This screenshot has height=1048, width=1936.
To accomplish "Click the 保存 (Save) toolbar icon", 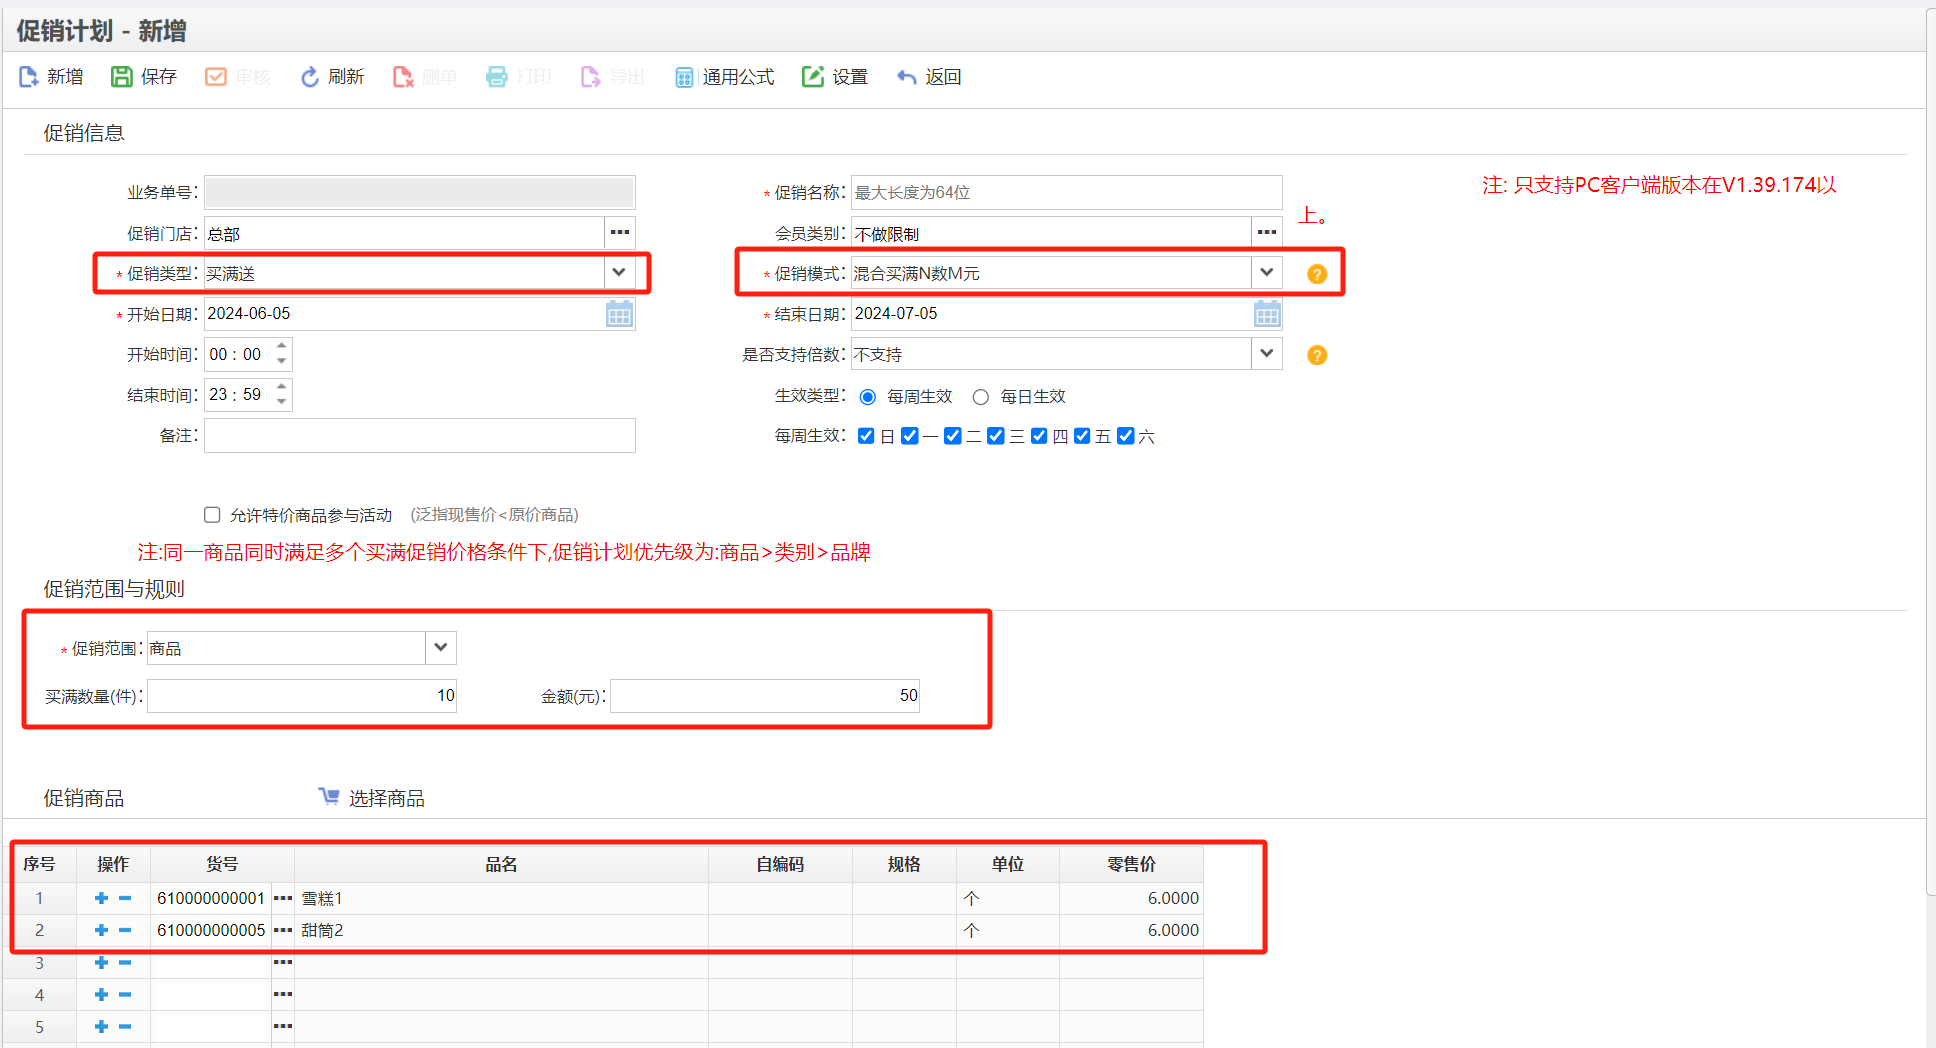I will (143, 76).
